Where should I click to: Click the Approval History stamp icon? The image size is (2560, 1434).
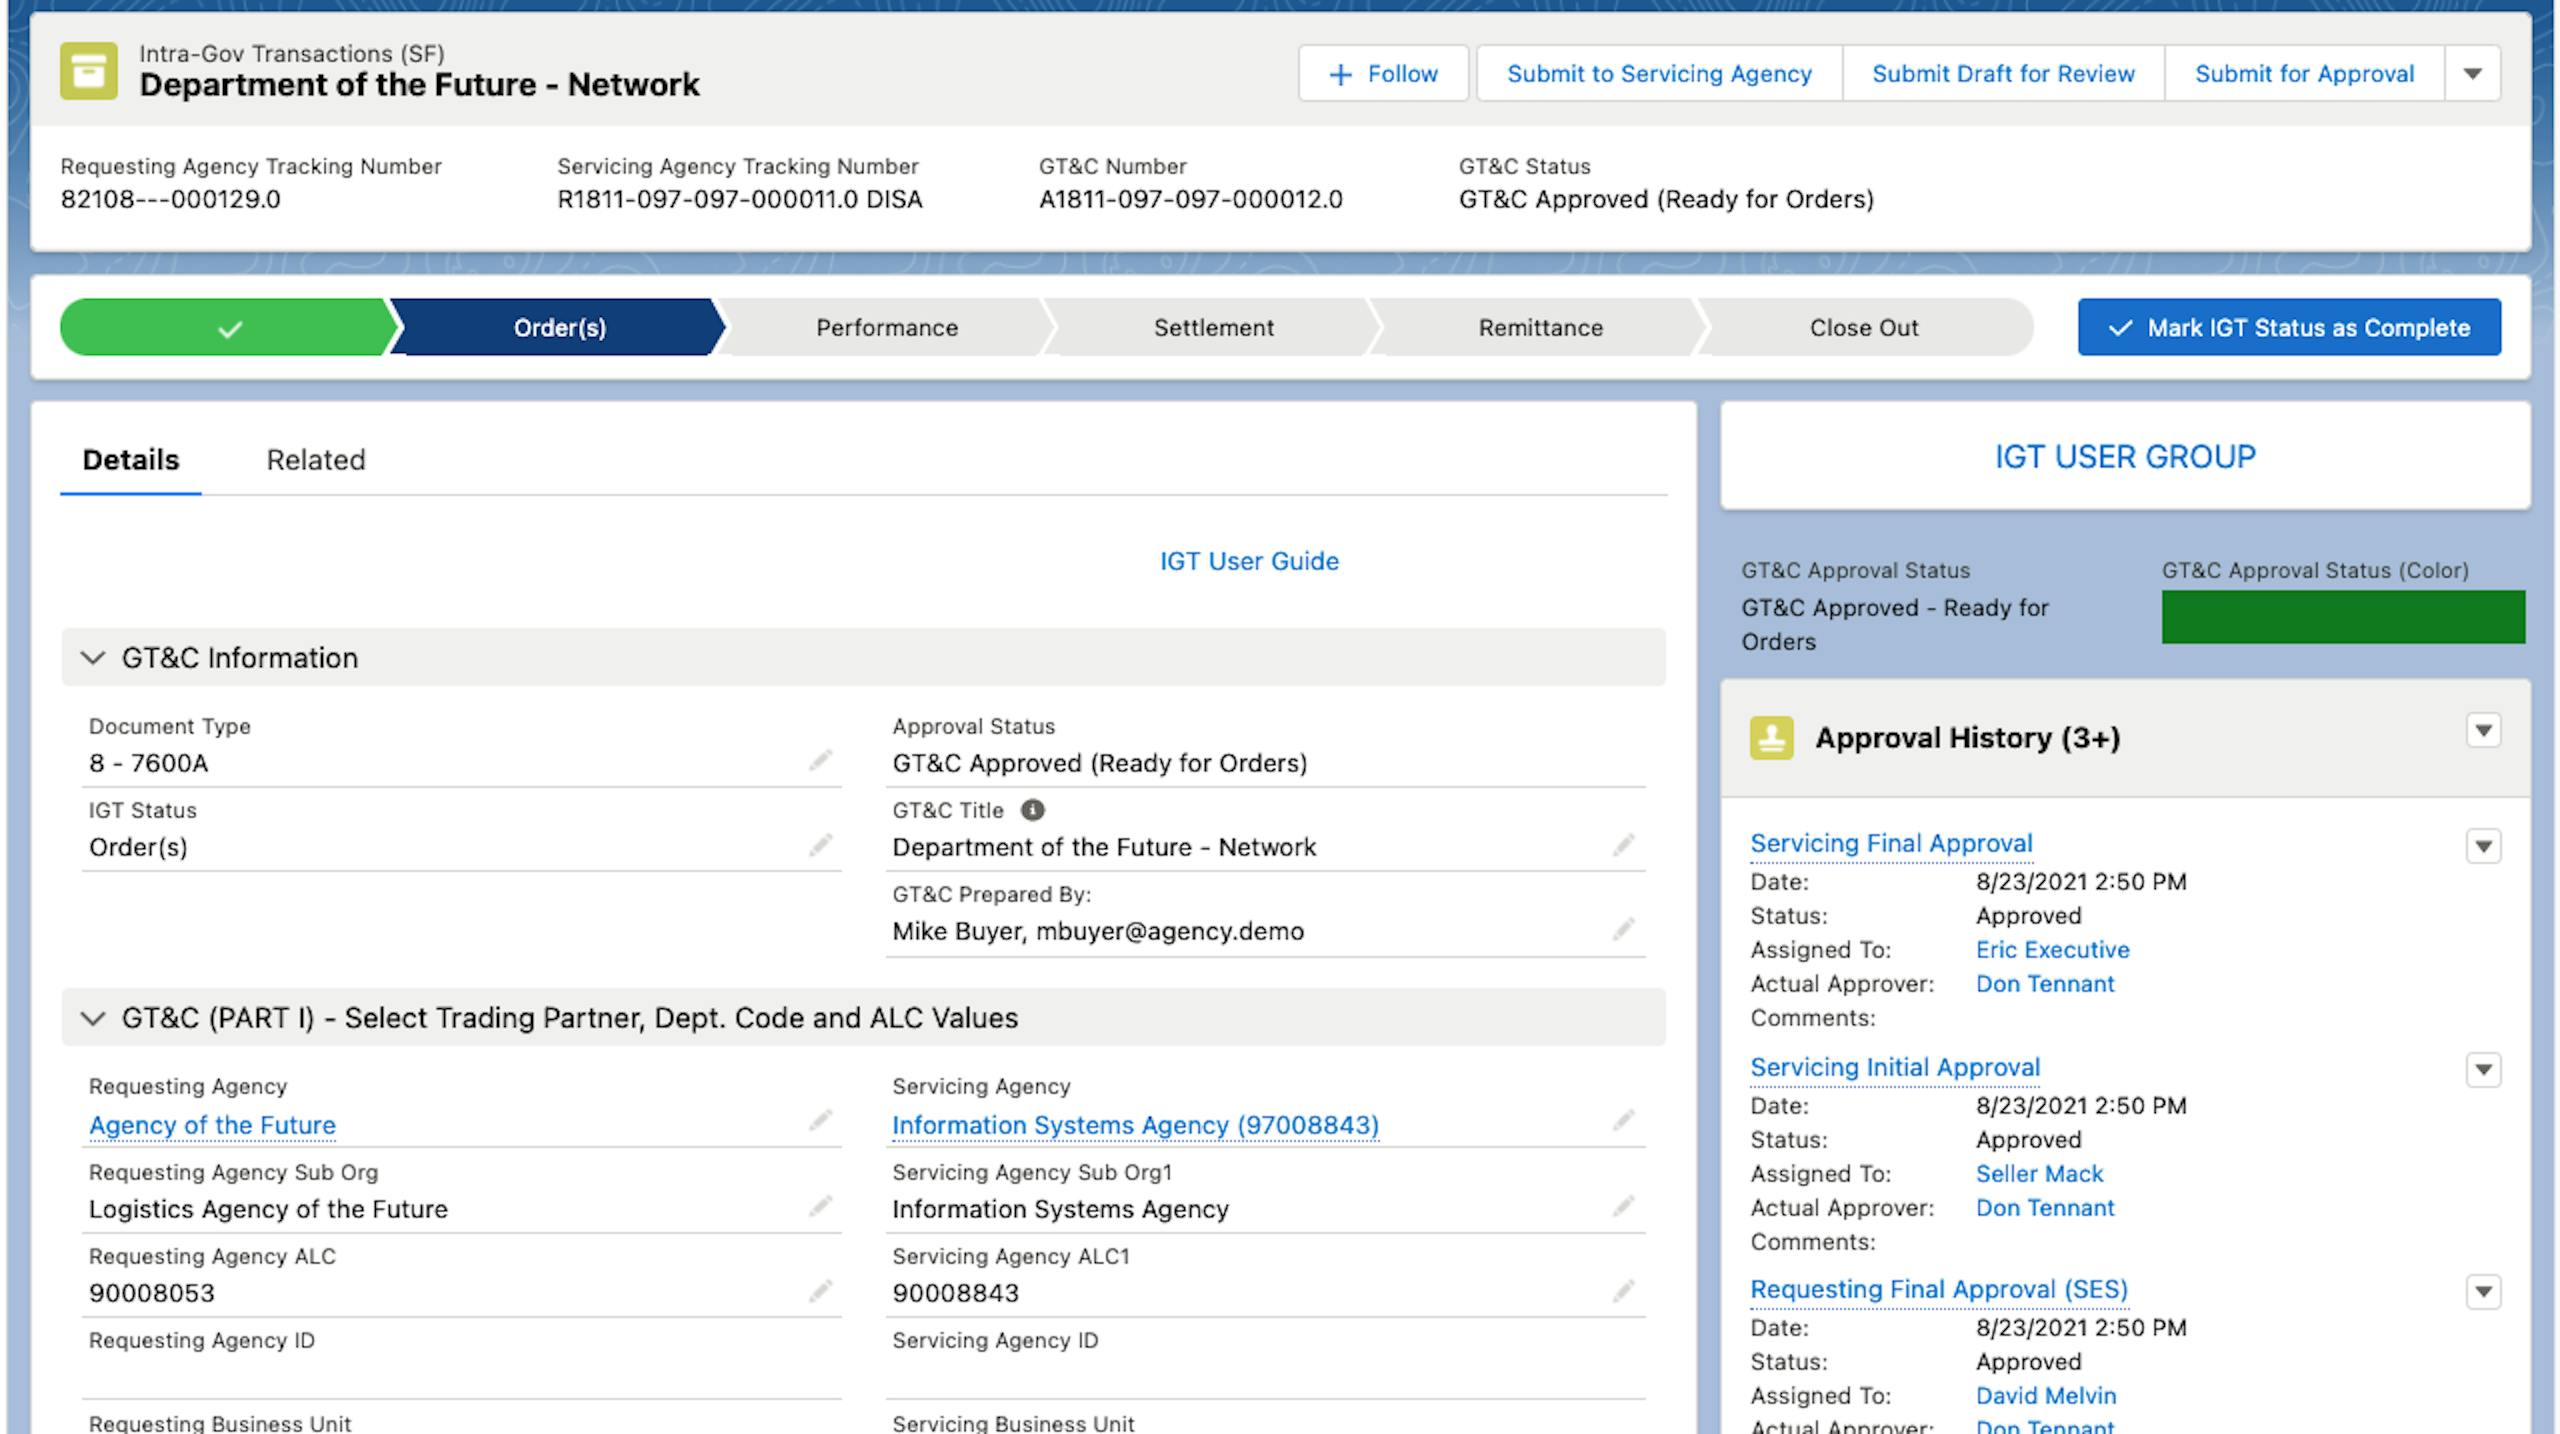point(1771,738)
